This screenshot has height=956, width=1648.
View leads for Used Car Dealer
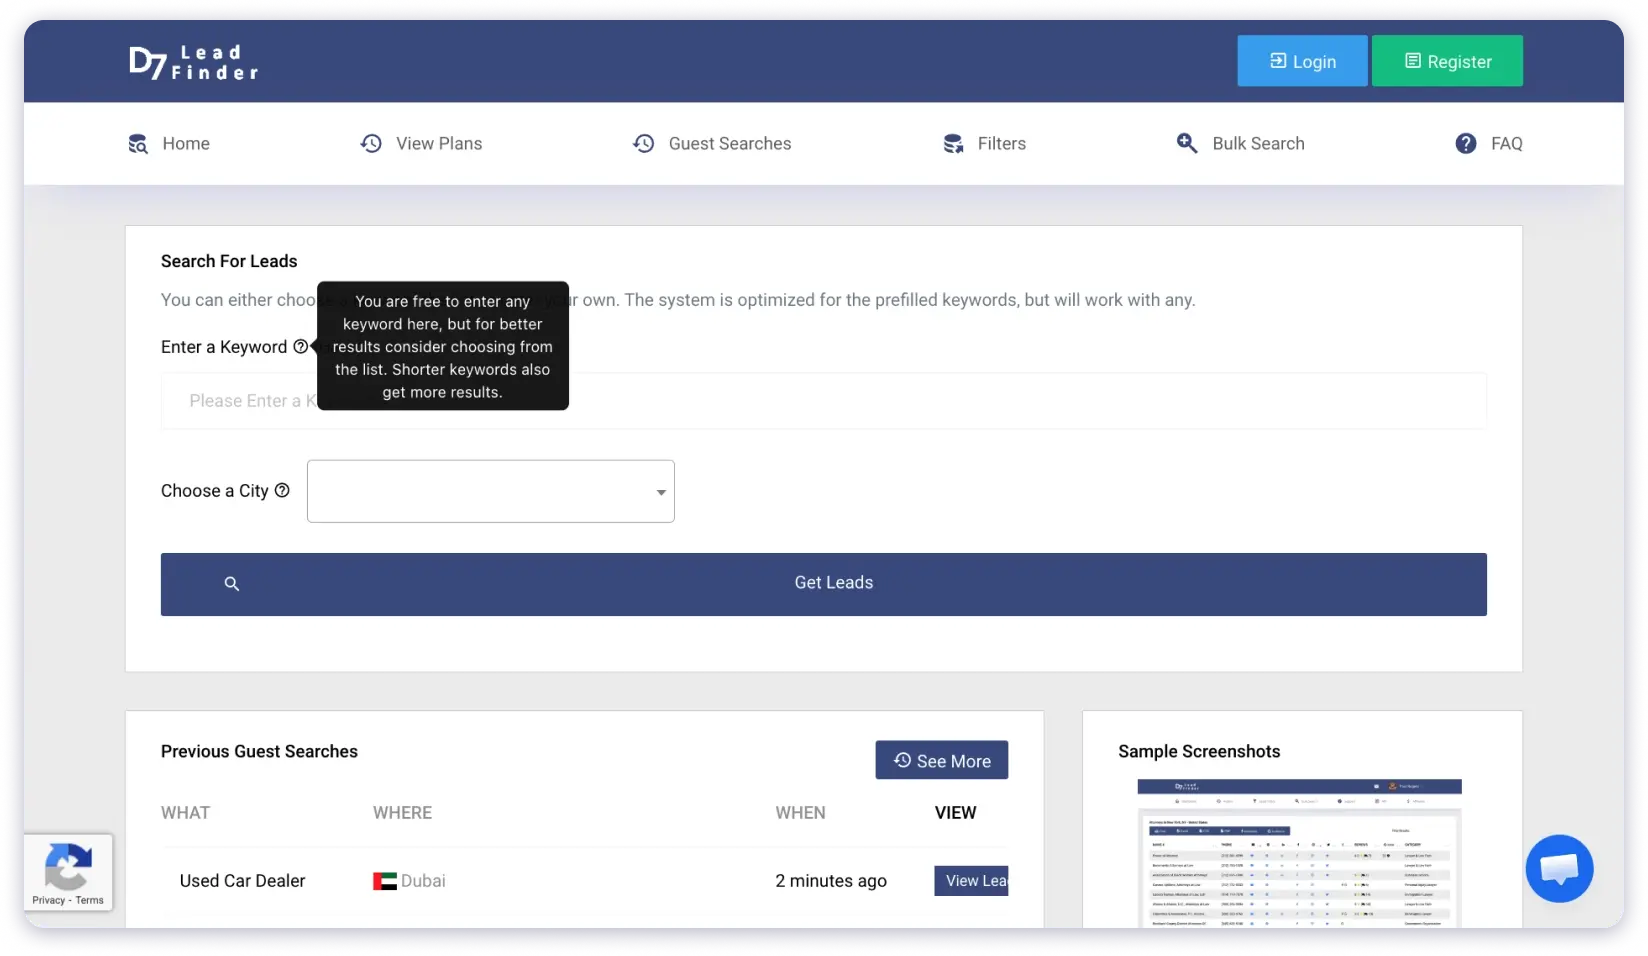971,881
